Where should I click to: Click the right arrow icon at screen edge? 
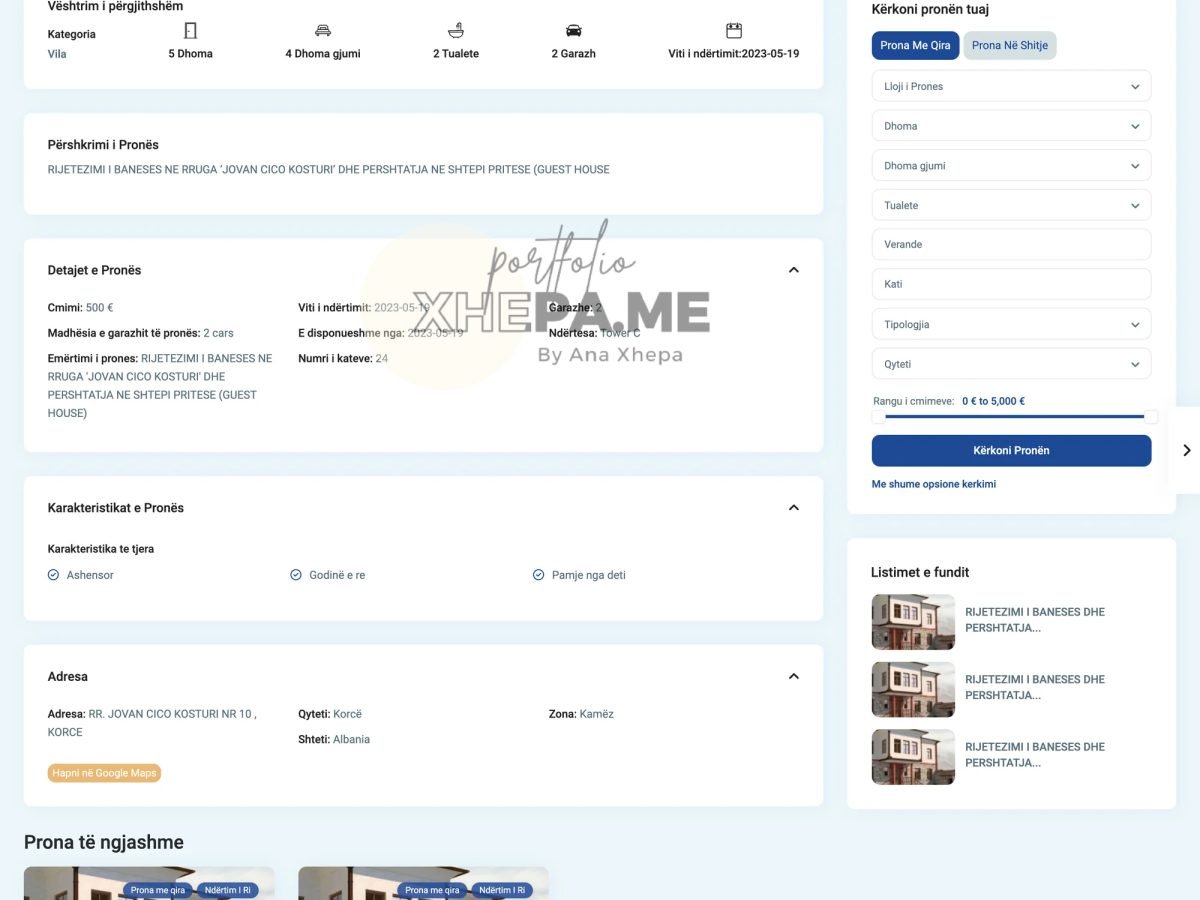pyautogui.click(x=1186, y=450)
